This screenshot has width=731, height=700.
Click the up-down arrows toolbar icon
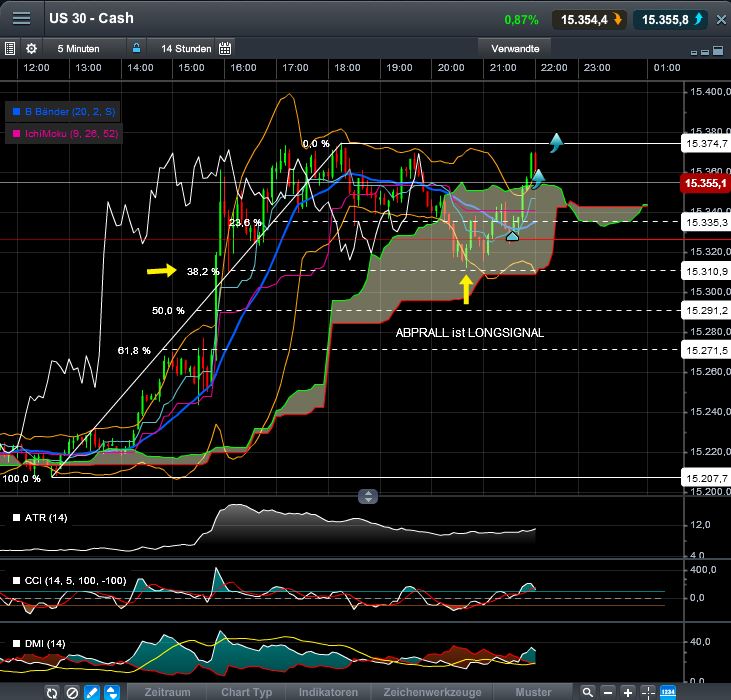112,693
